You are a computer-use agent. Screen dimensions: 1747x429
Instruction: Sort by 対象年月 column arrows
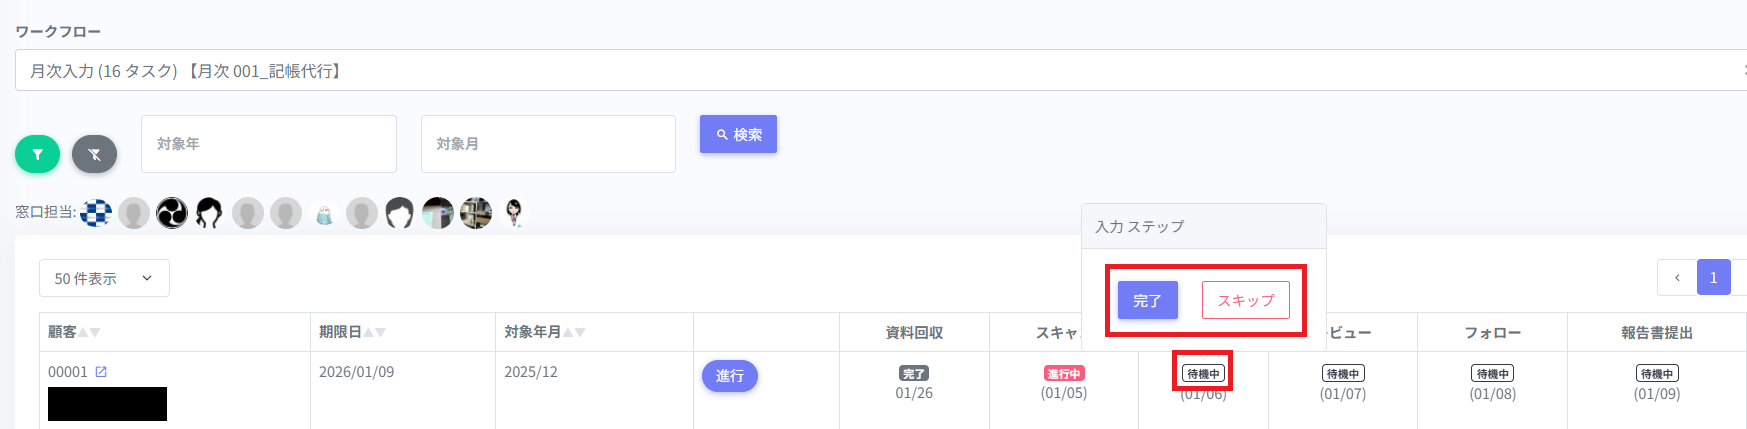(574, 332)
